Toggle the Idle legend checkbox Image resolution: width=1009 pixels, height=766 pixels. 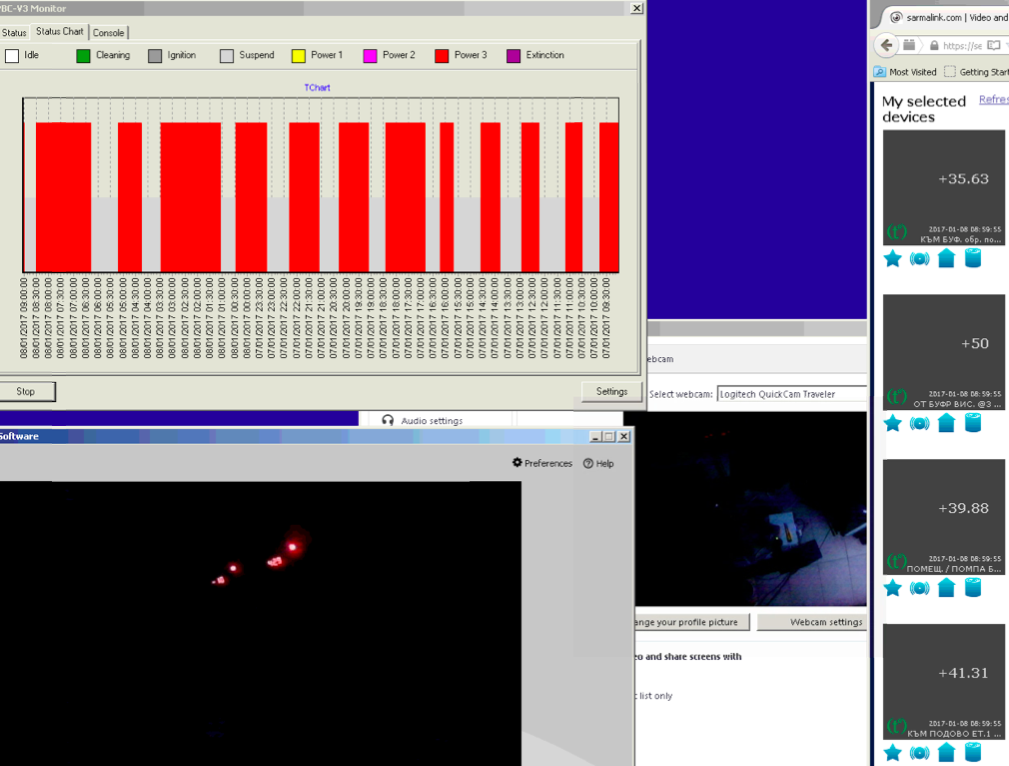(12, 56)
